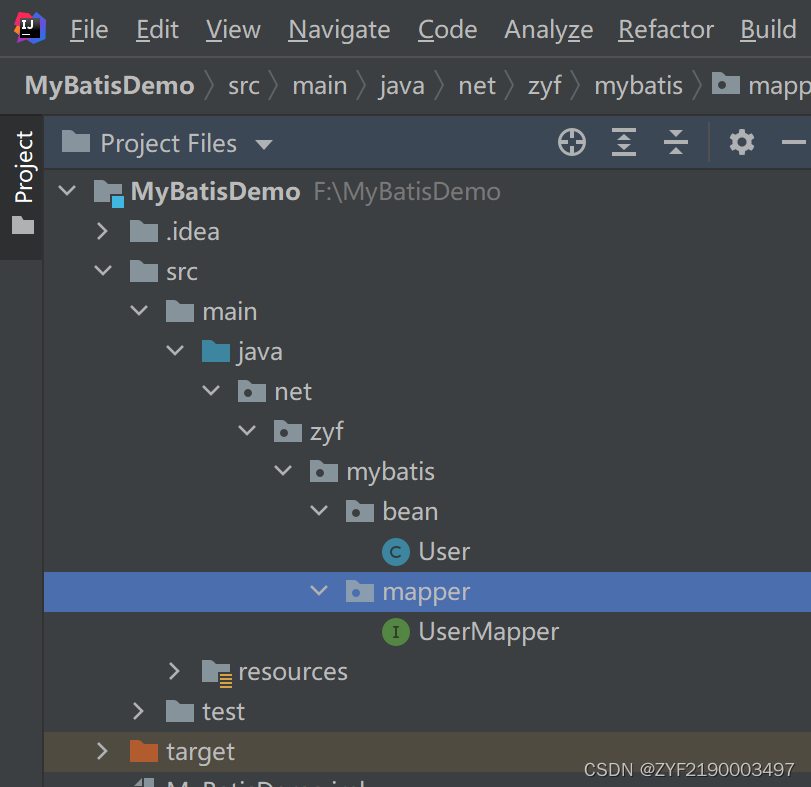Click MyBatisDemo in the breadcrumb bar
Viewport: 811px width, 787px height.
click(110, 85)
